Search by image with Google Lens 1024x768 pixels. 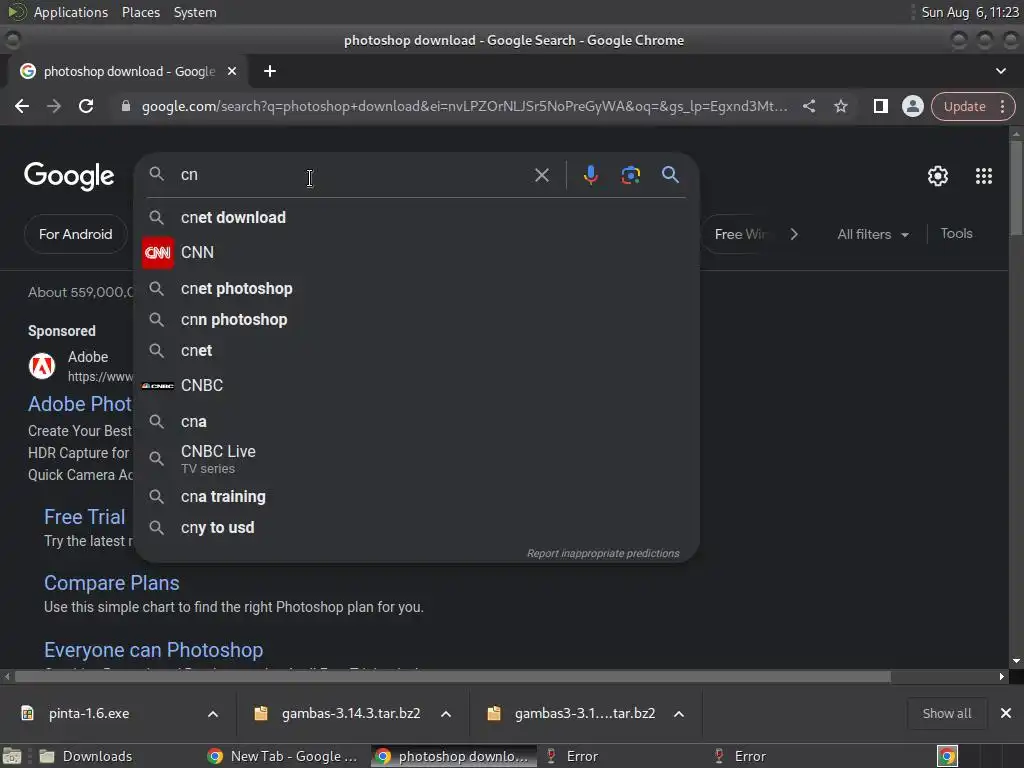click(630, 175)
